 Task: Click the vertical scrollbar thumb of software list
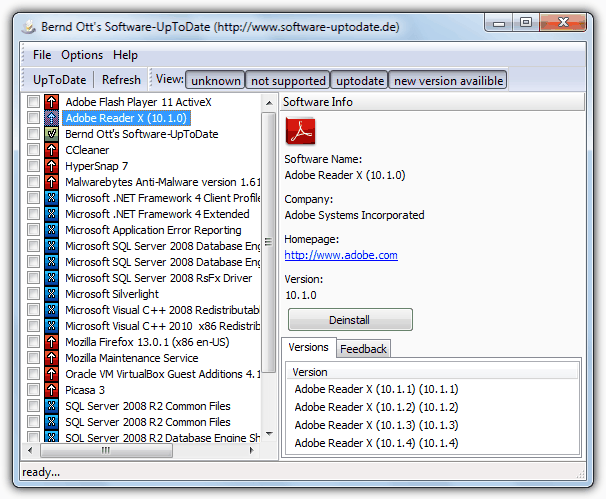pos(269,242)
